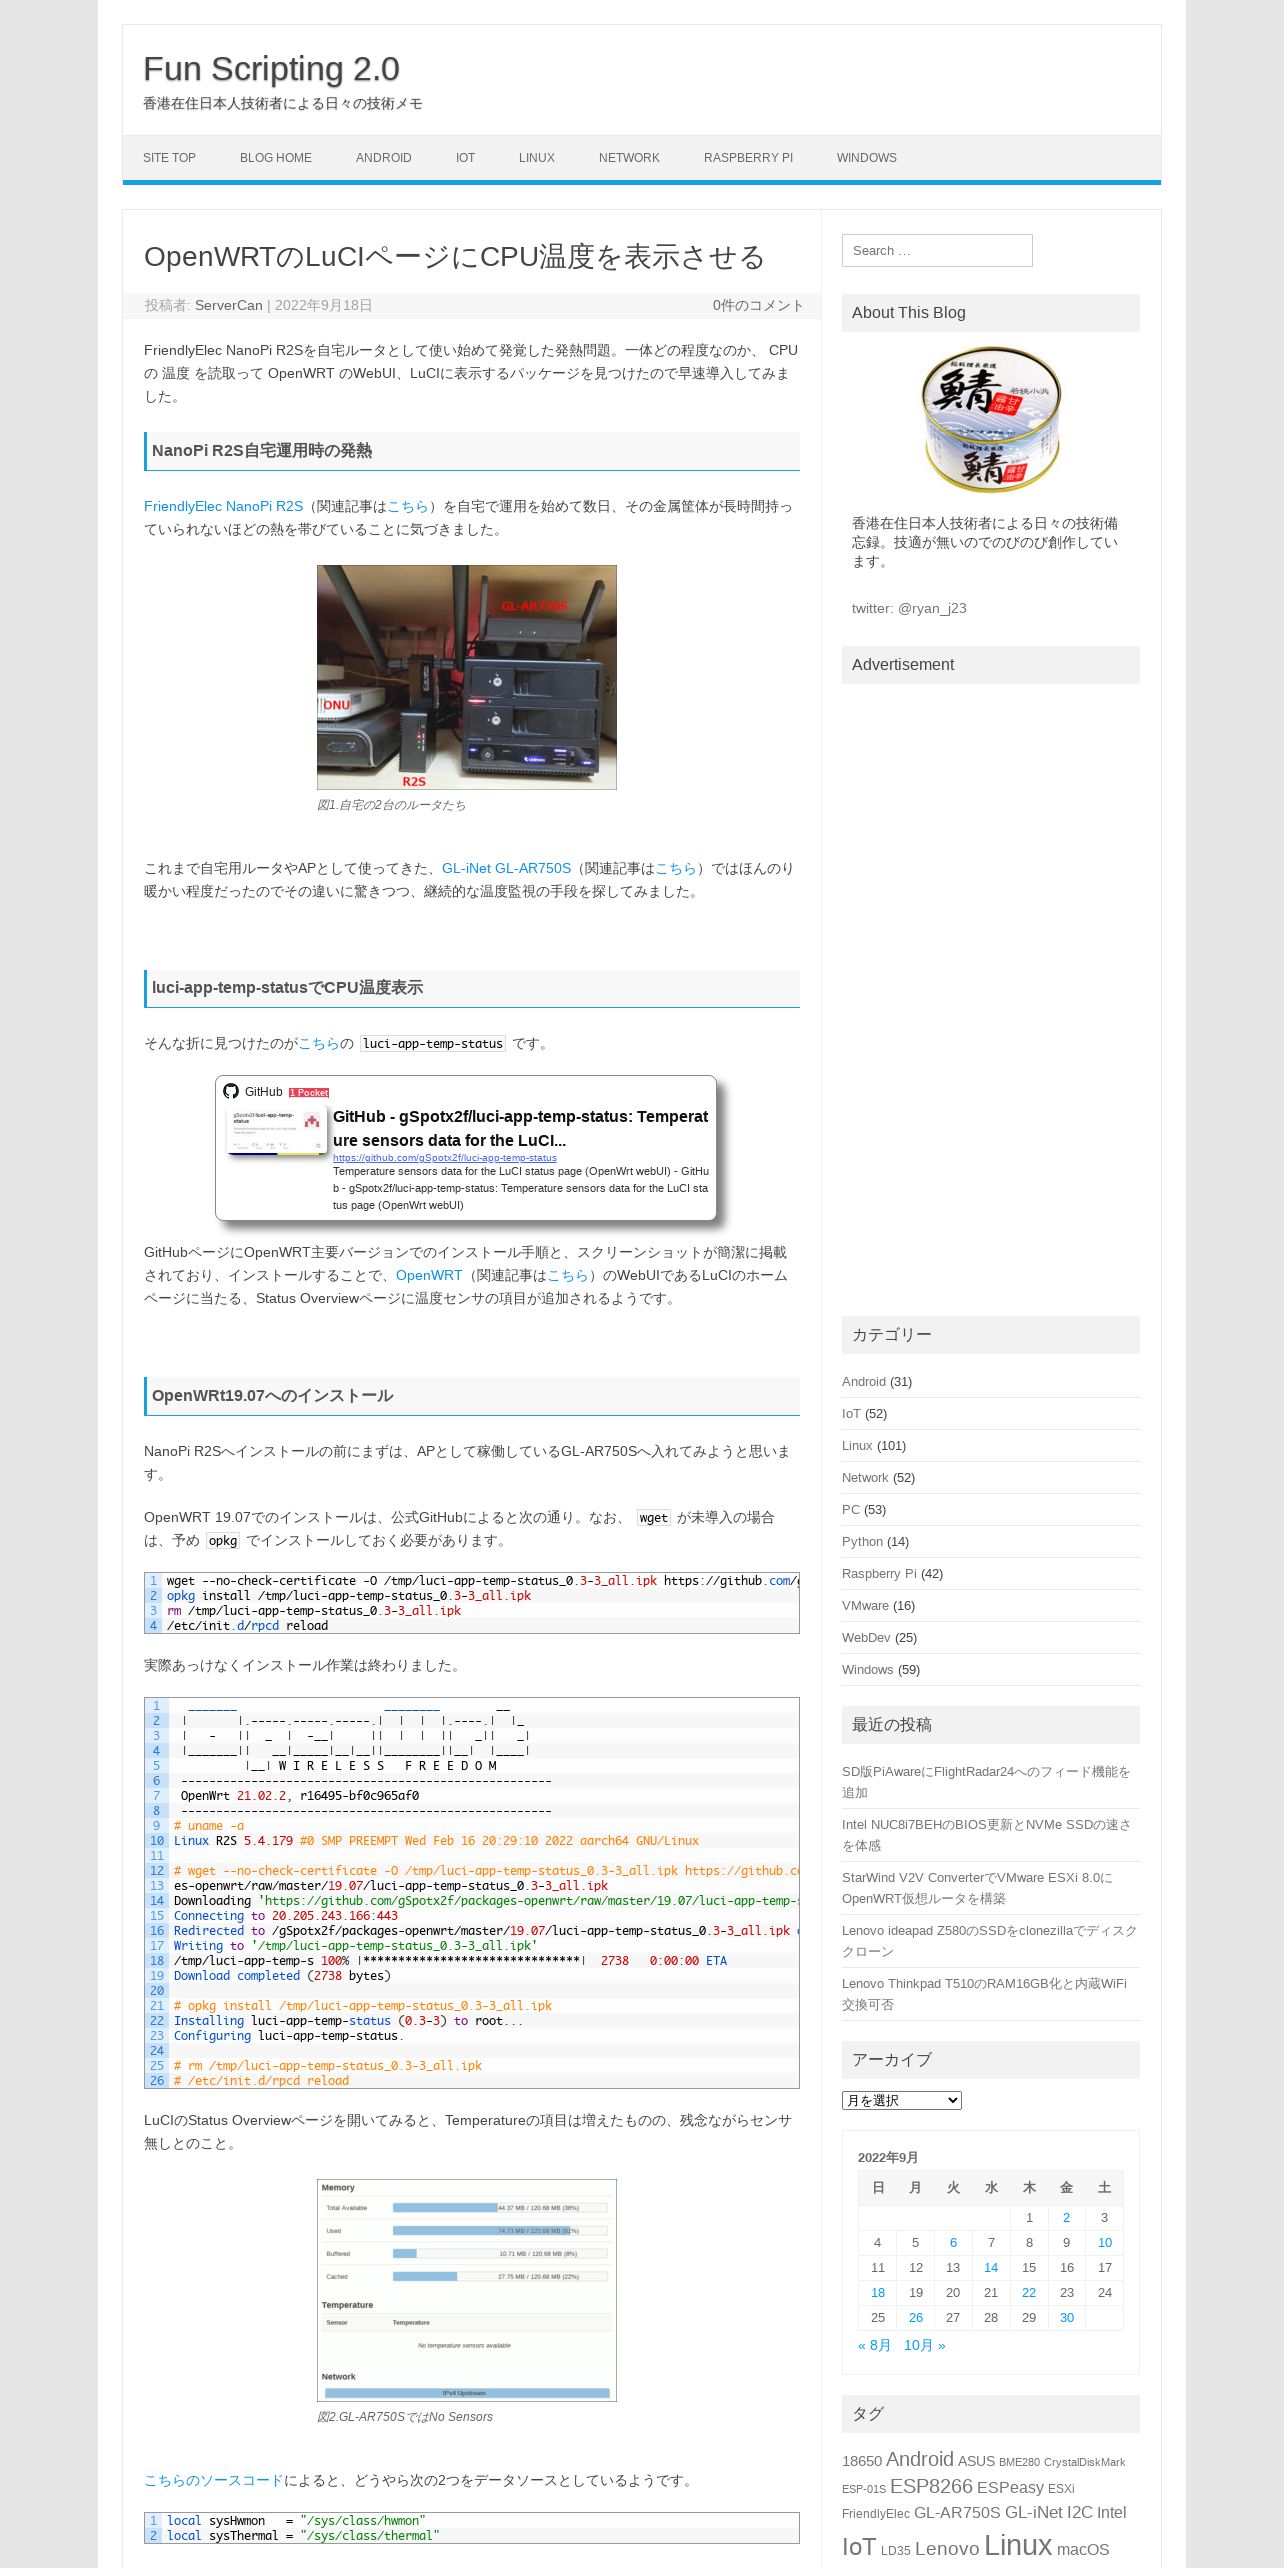Image resolution: width=1284 pixels, height=2568 pixels.
Task: Click the Pocket badge in GitHub card
Action: (309, 1092)
